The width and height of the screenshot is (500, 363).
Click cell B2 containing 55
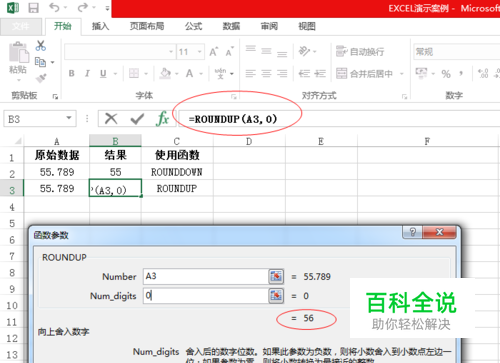115,172
